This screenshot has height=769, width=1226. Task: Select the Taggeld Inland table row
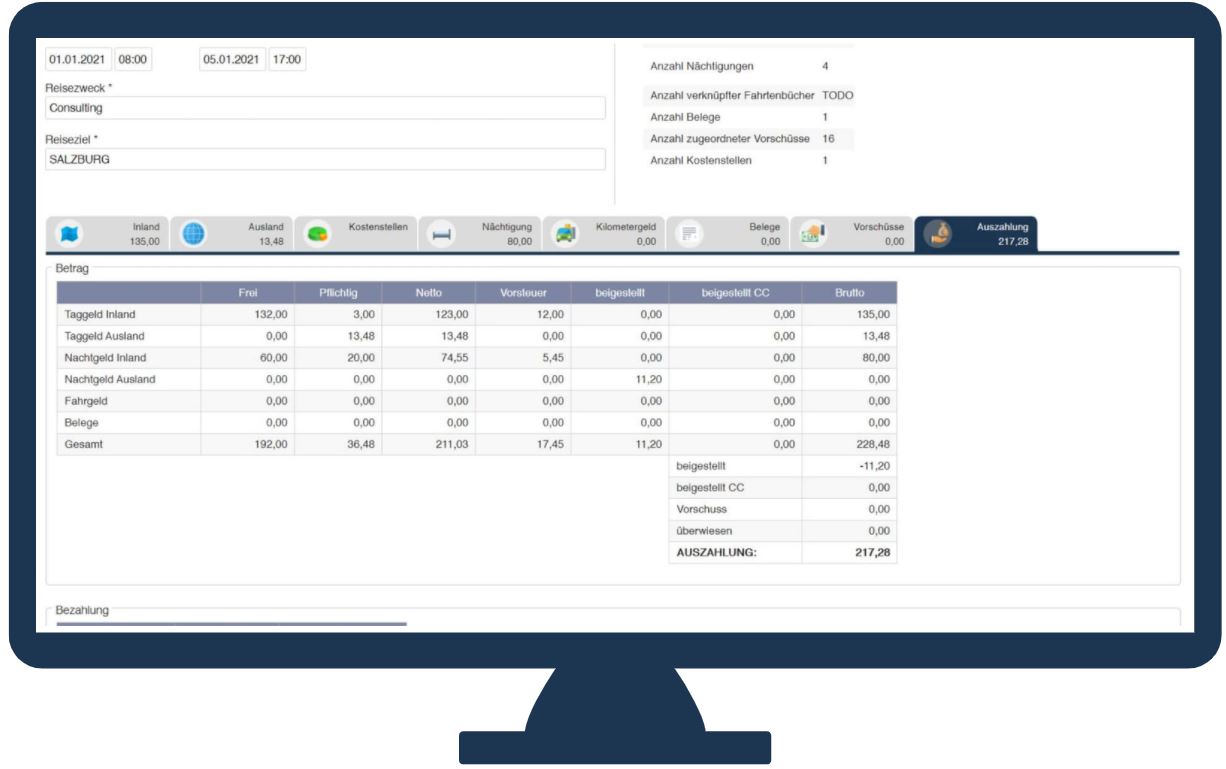[128, 315]
